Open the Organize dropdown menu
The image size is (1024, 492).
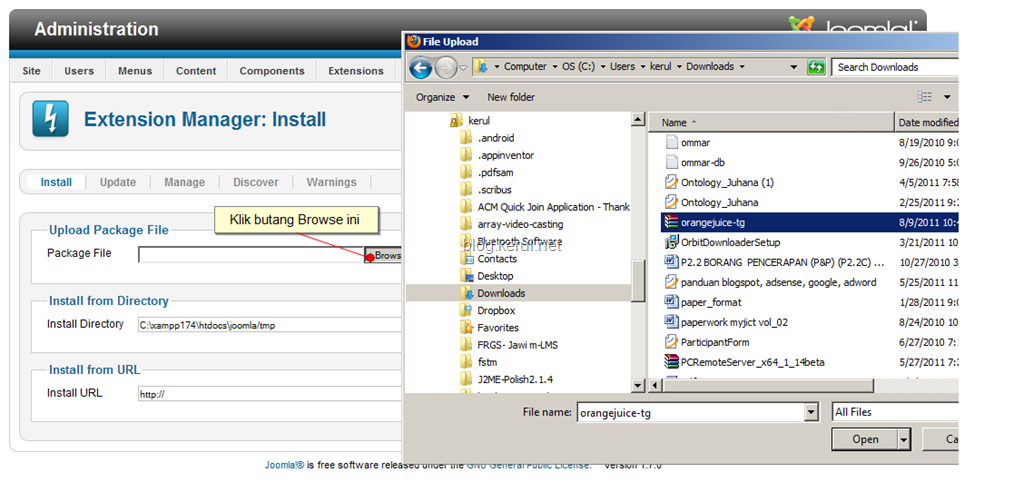(442, 97)
